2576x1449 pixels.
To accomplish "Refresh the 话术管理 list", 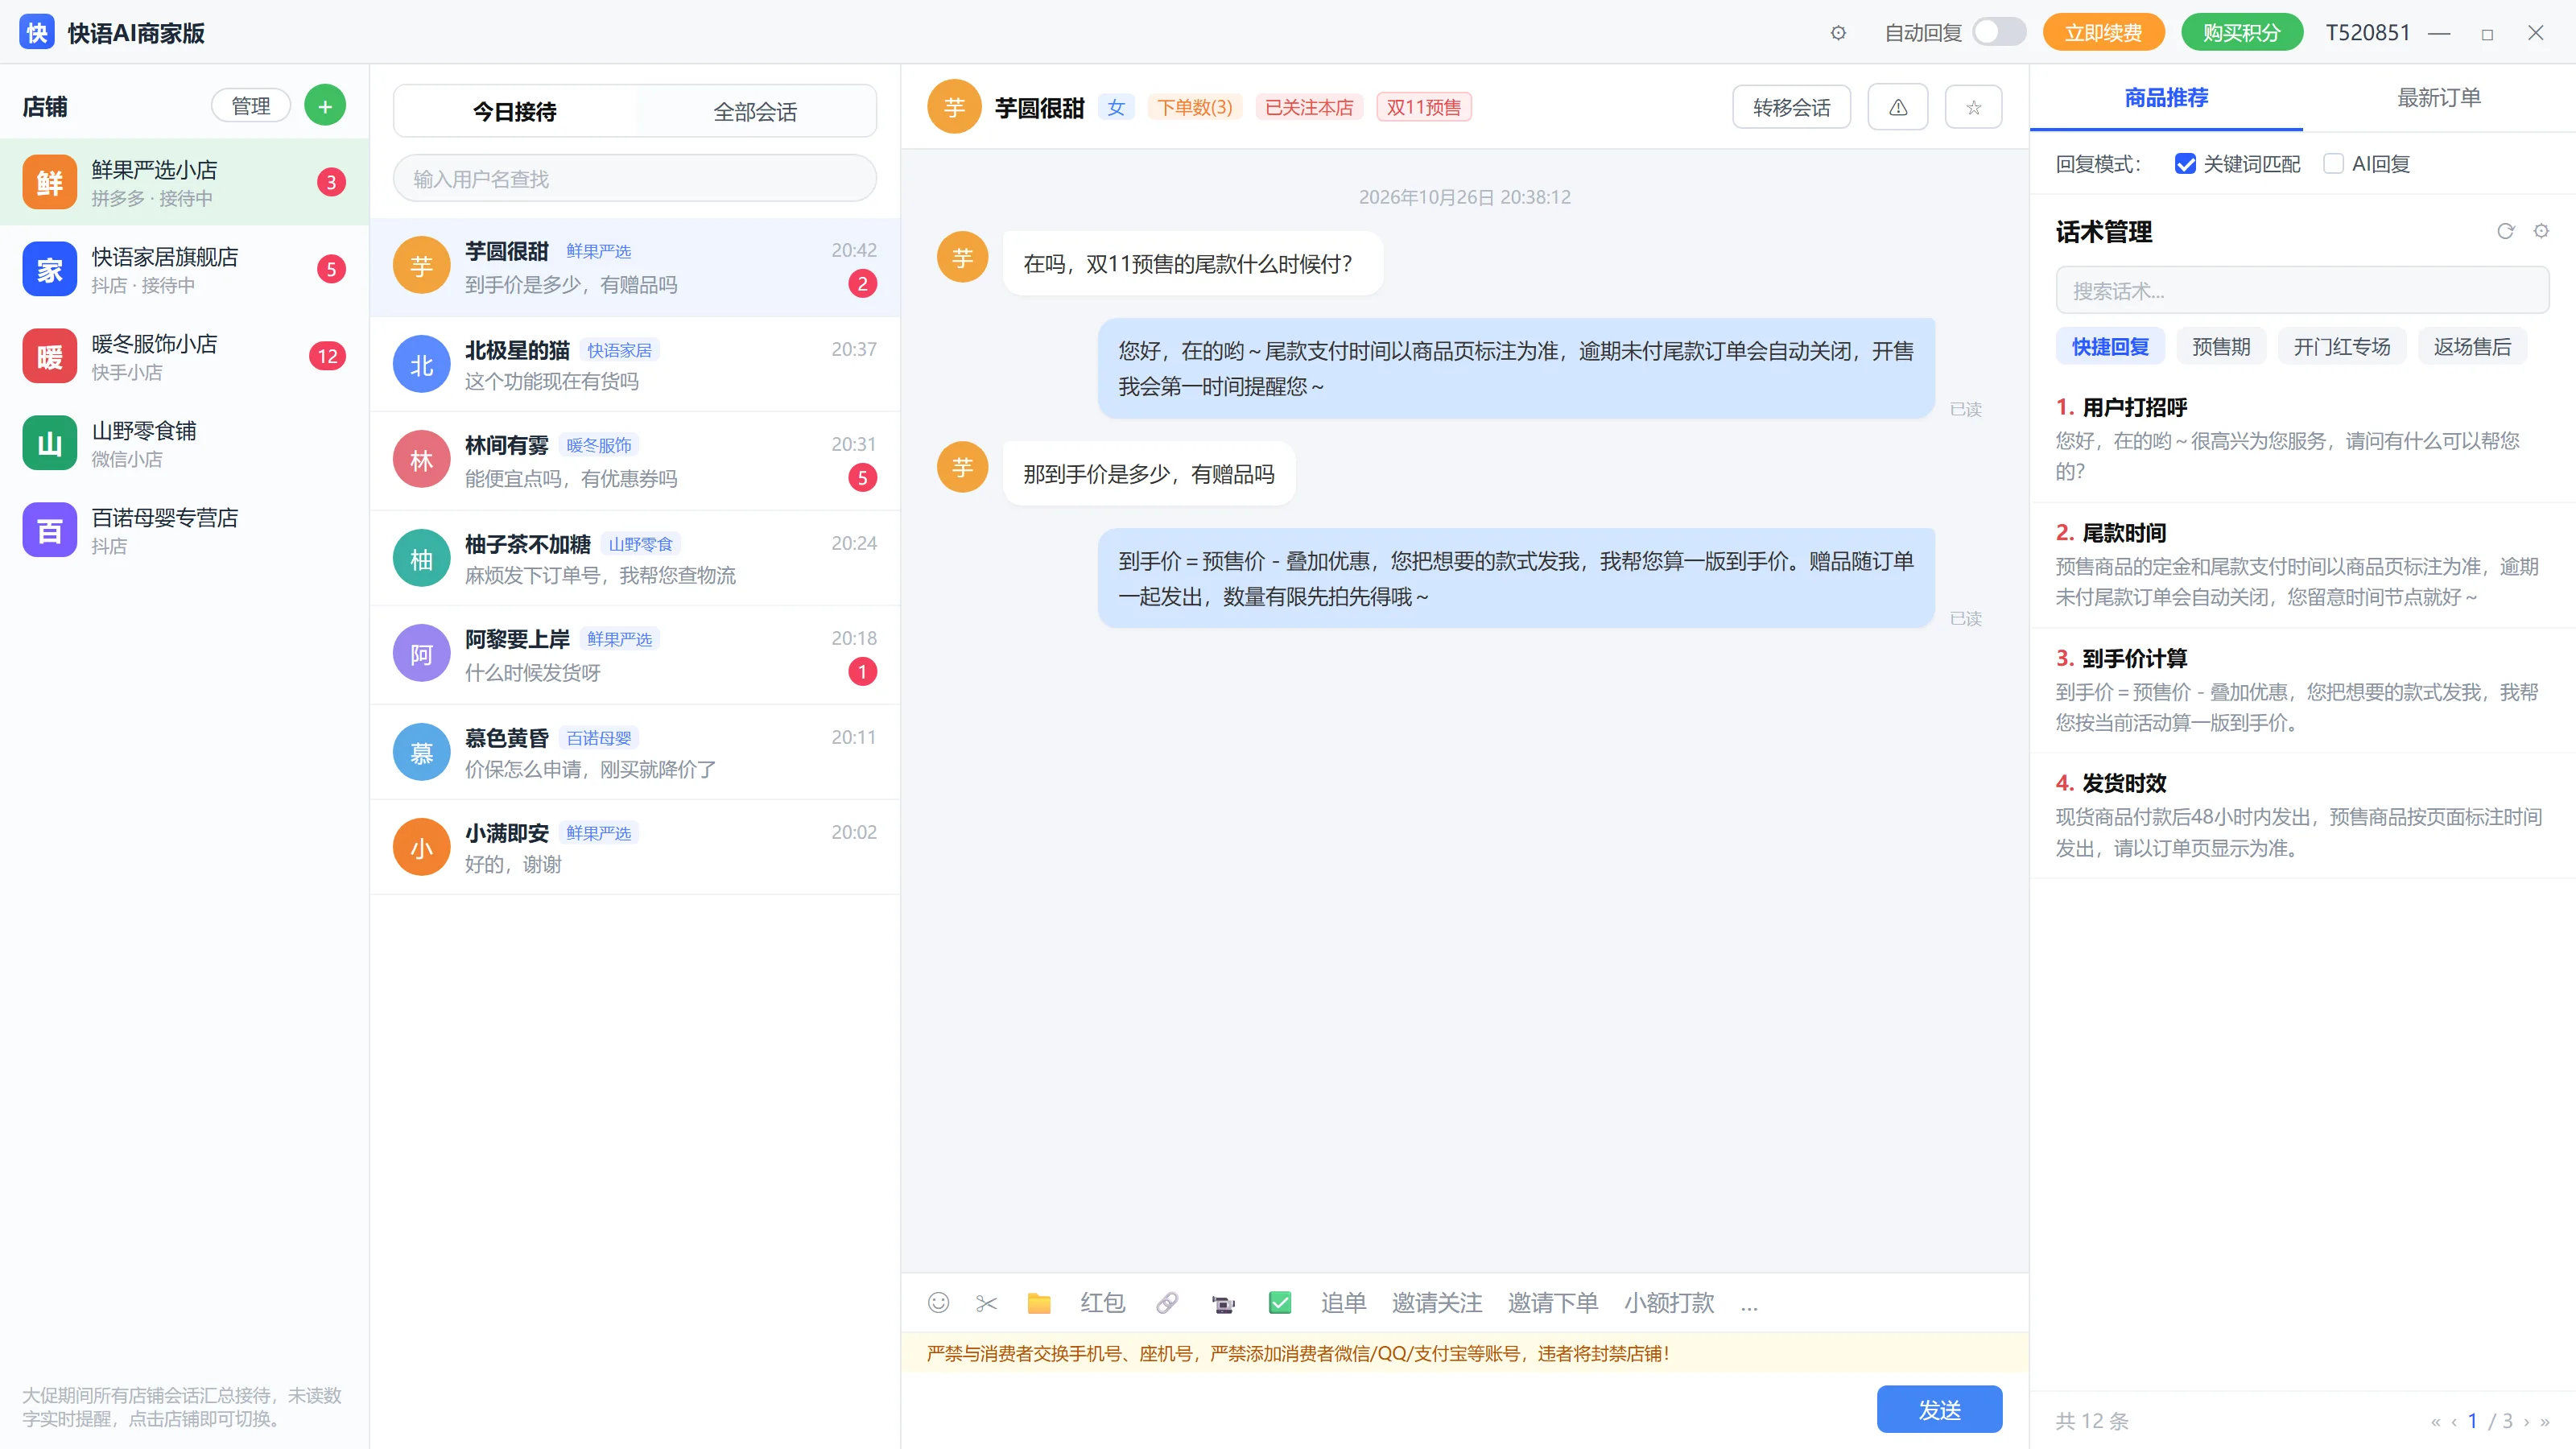I will click(2505, 231).
